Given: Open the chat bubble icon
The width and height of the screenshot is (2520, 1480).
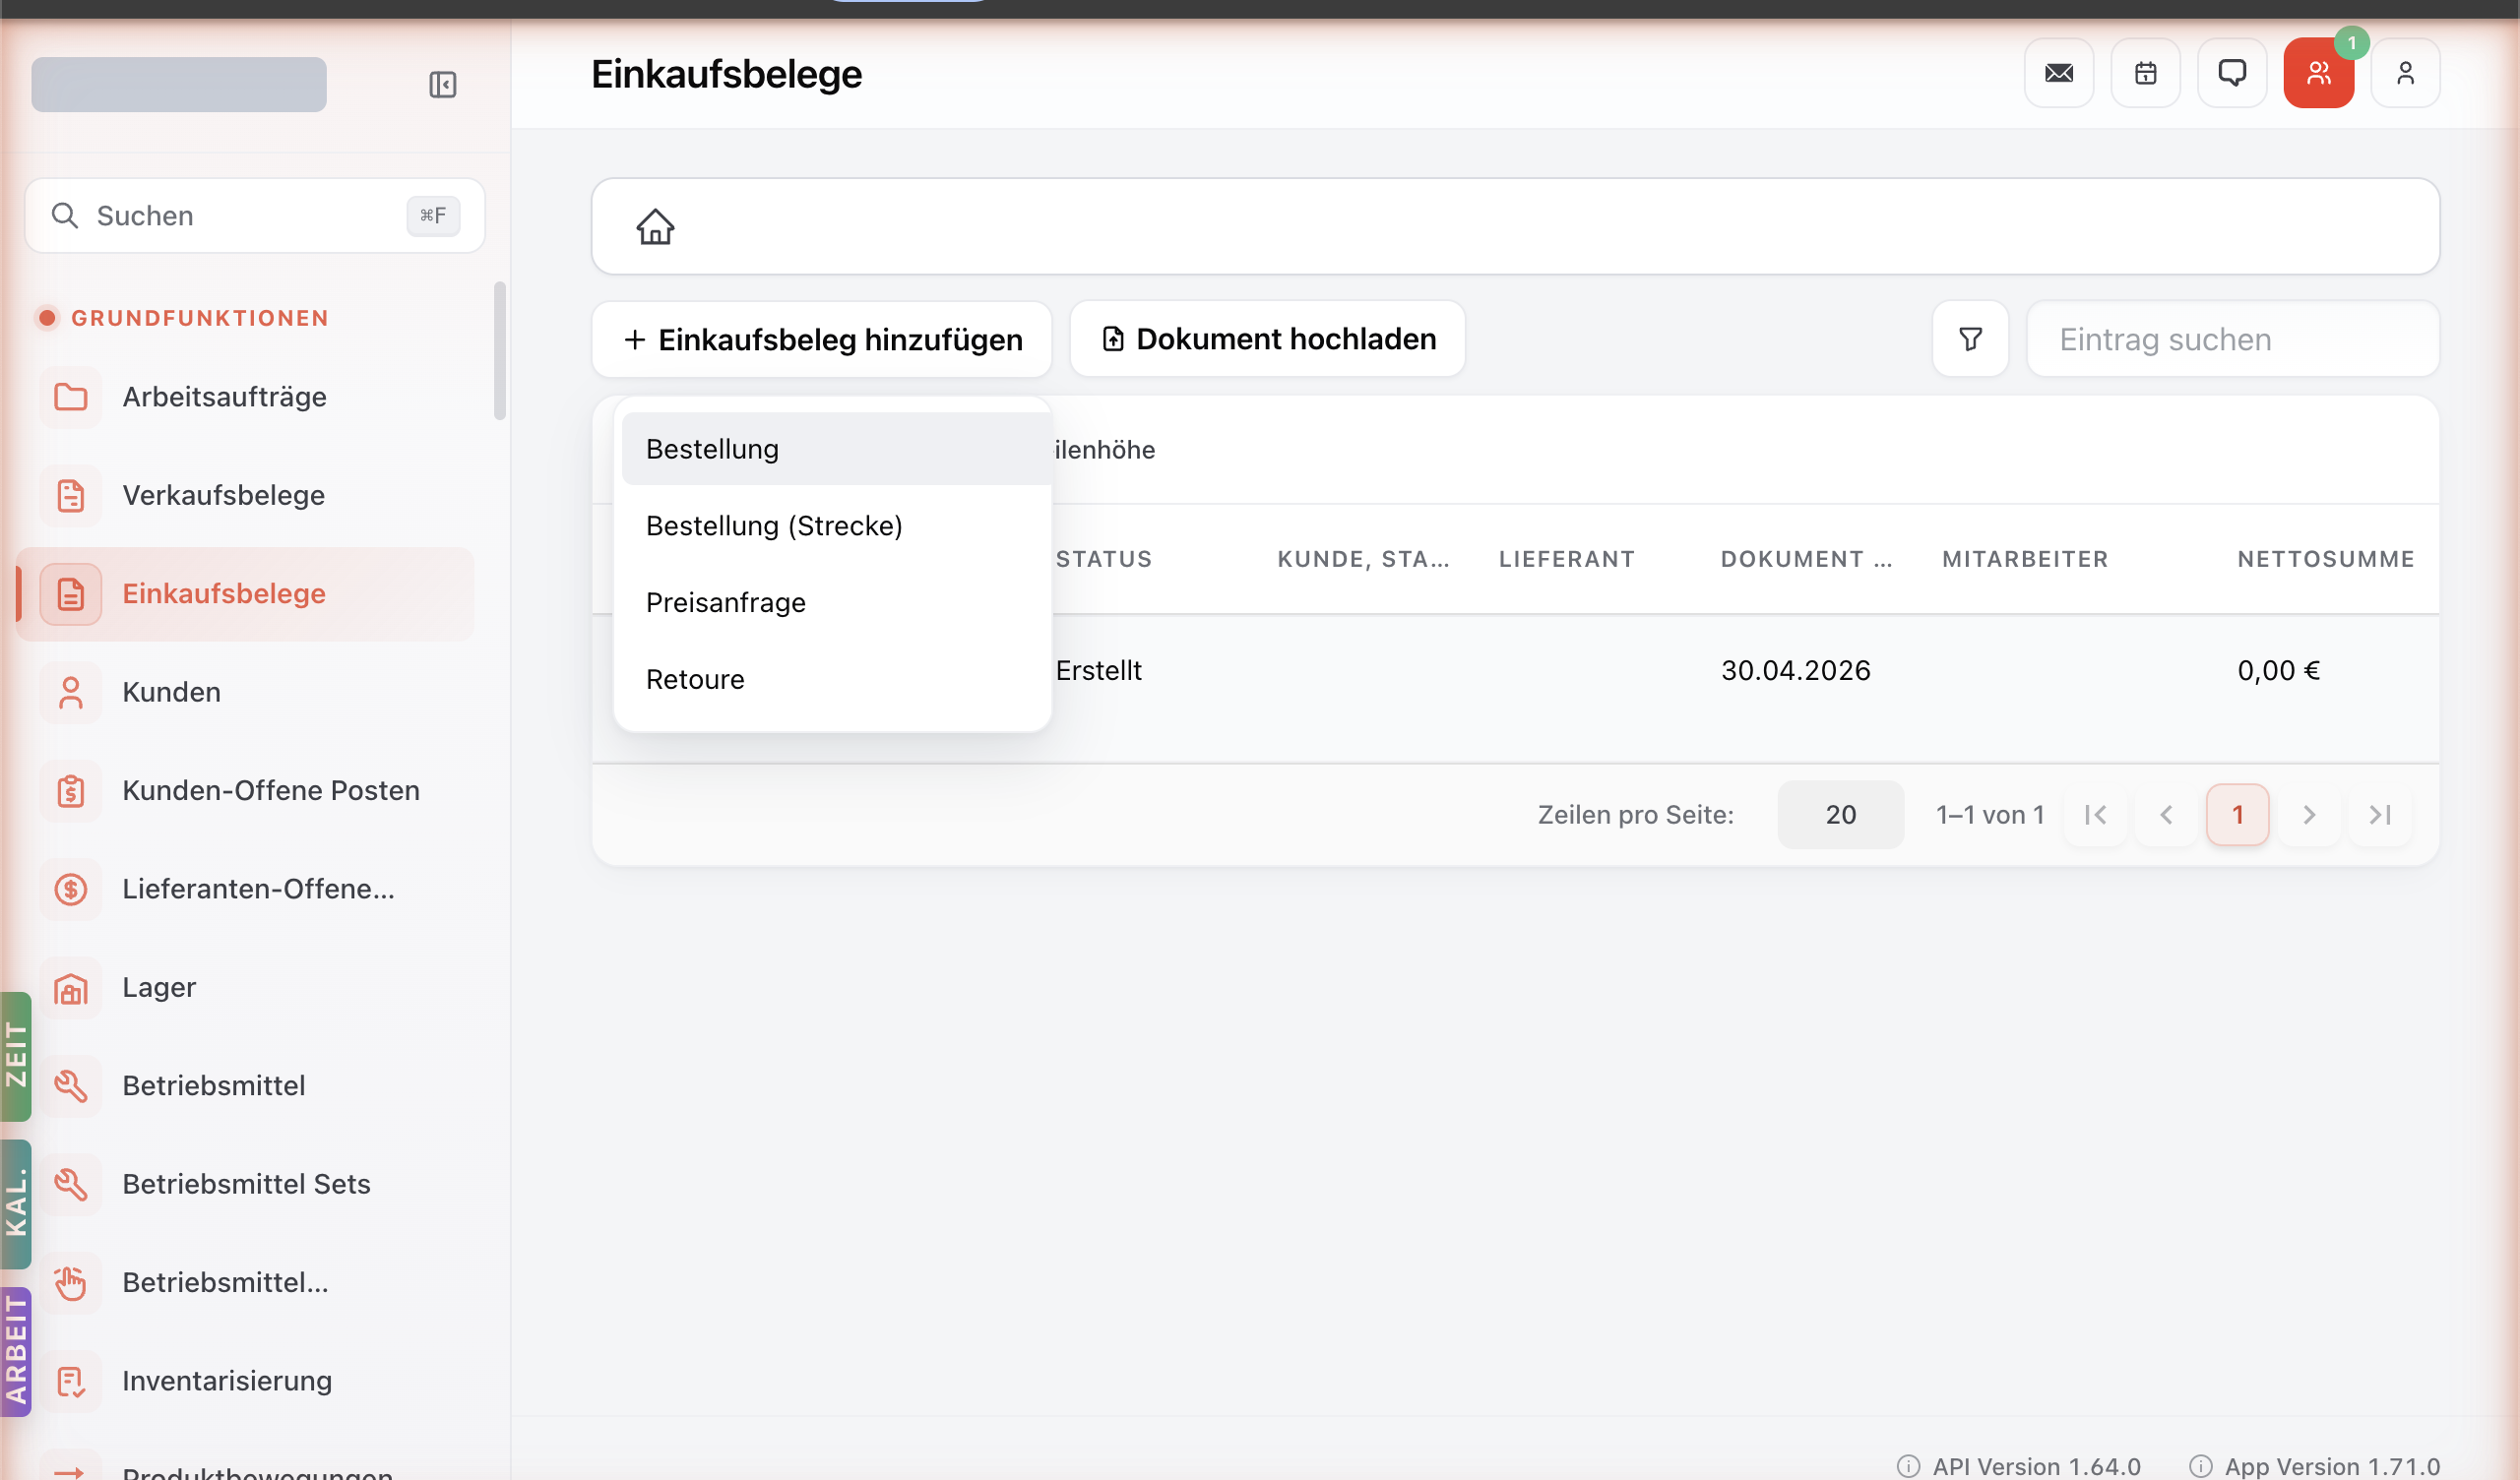Looking at the screenshot, I should click(x=2231, y=73).
